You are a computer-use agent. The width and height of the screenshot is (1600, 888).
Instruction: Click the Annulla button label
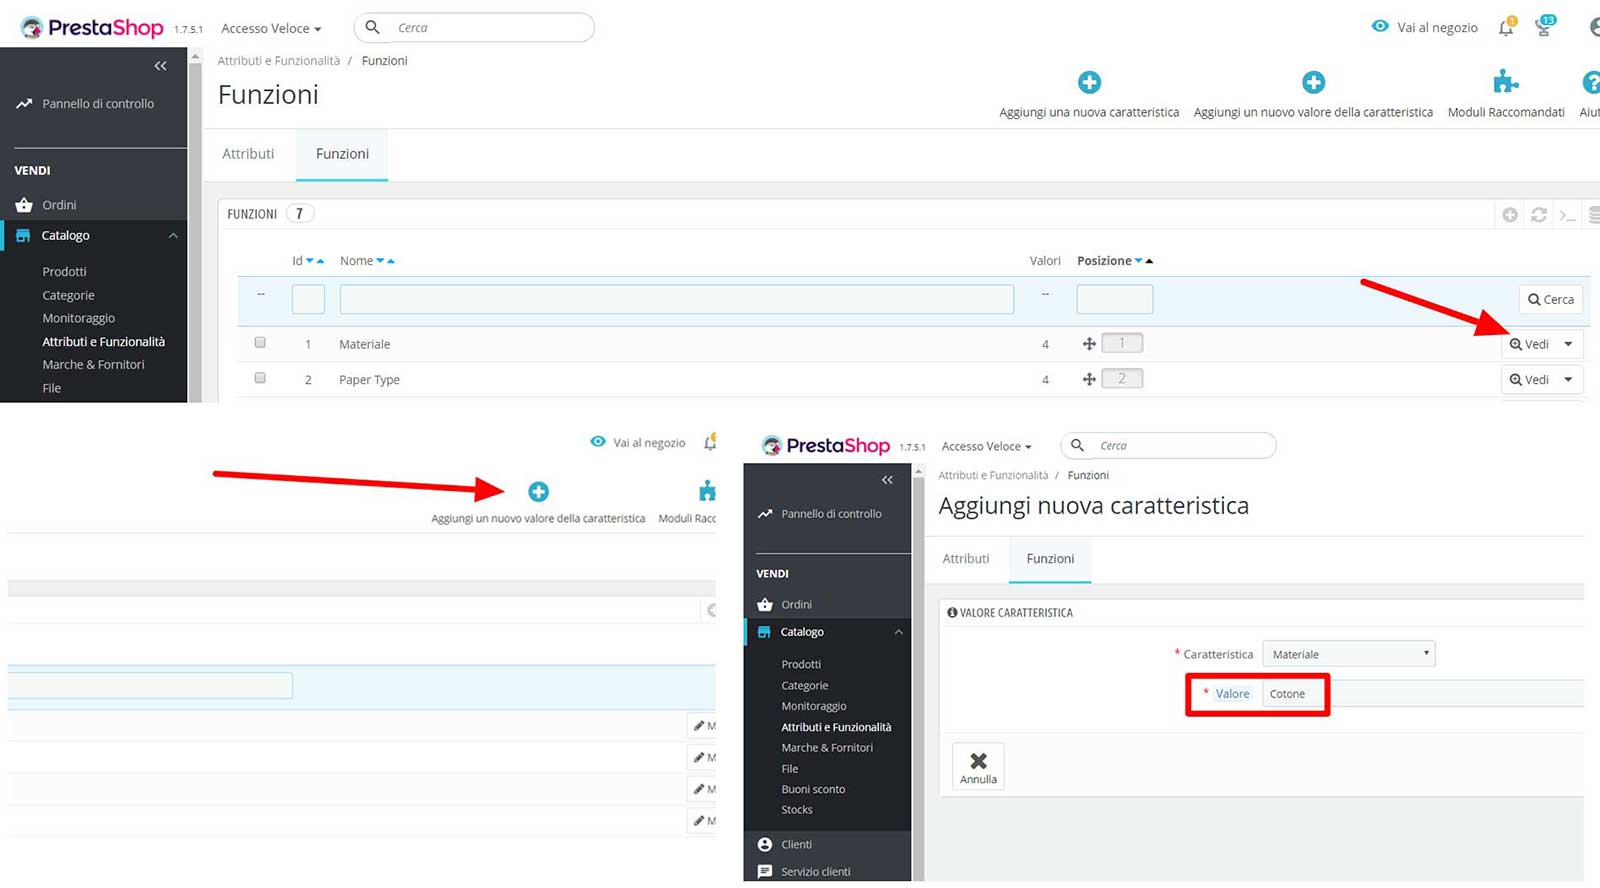(x=978, y=779)
